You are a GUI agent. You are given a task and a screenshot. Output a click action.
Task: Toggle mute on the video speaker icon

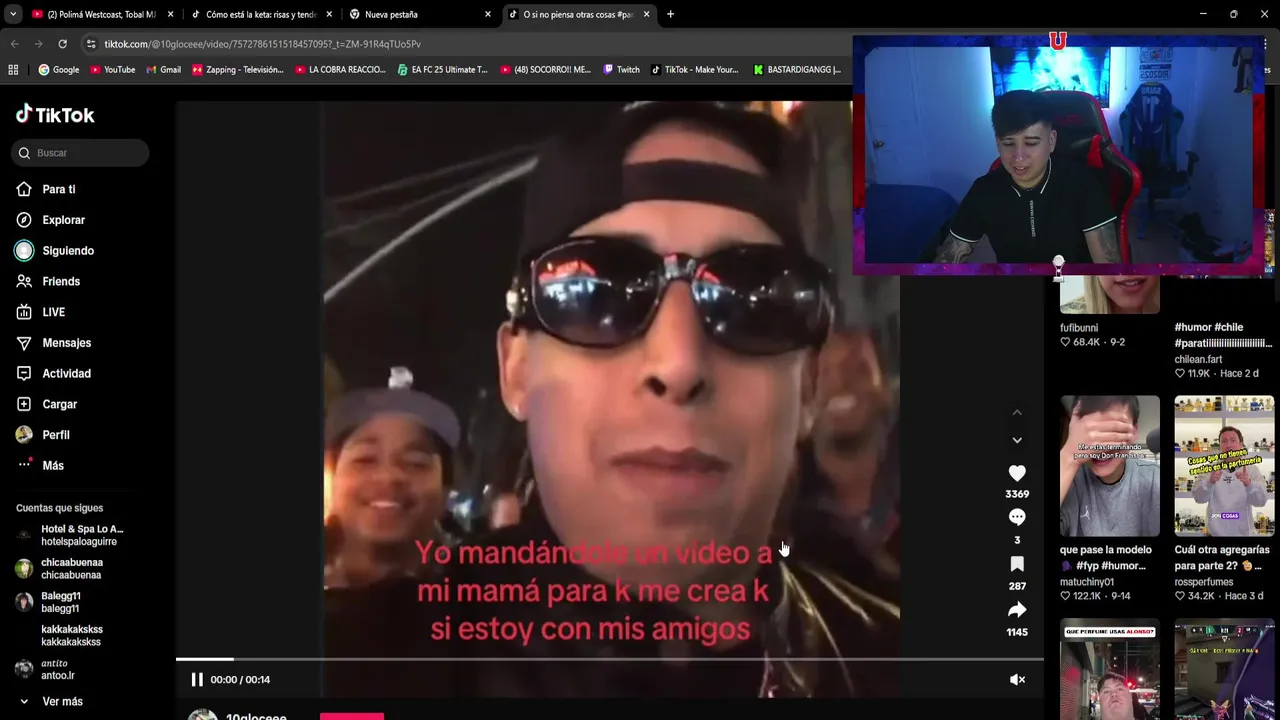click(1017, 680)
